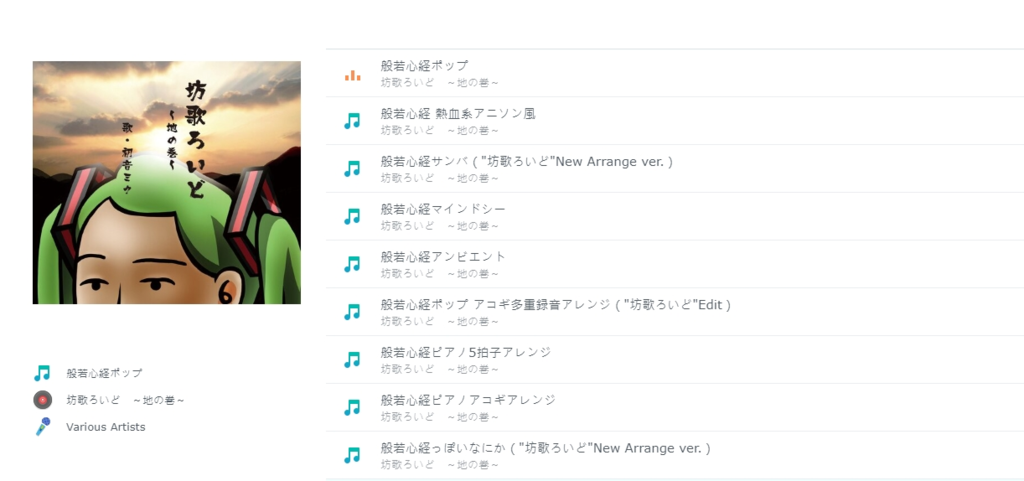The width and height of the screenshot is (1024, 481).
Task: Click music note icon beside 般若心経 熱血系アニソン風
Action: click(352, 121)
